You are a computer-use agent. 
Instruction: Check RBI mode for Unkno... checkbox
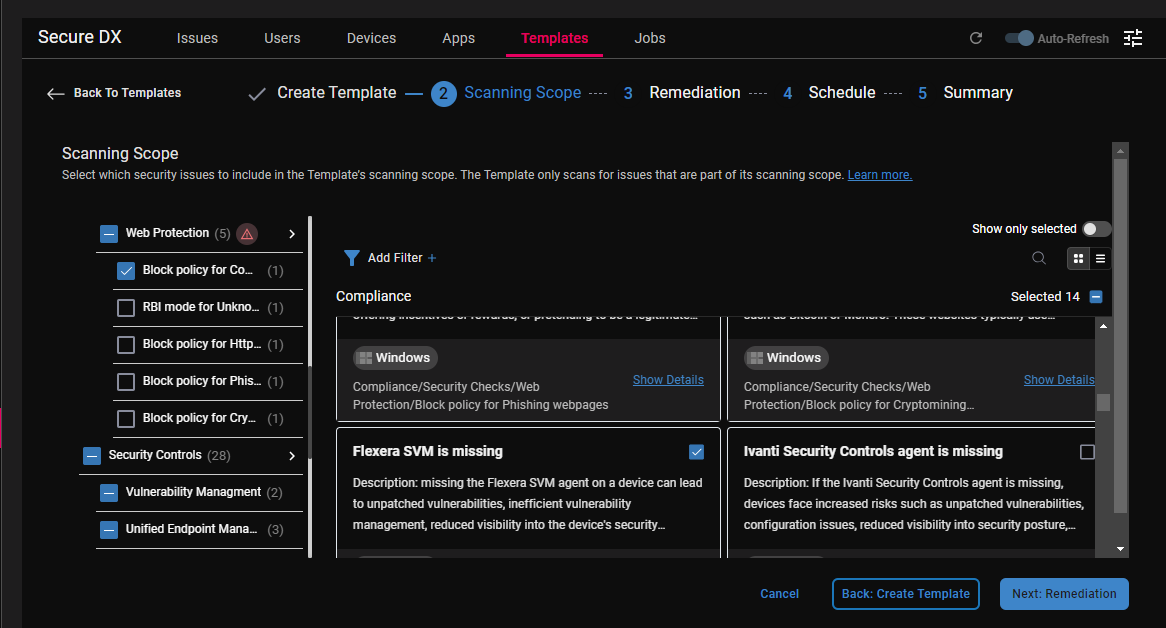point(126,308)
